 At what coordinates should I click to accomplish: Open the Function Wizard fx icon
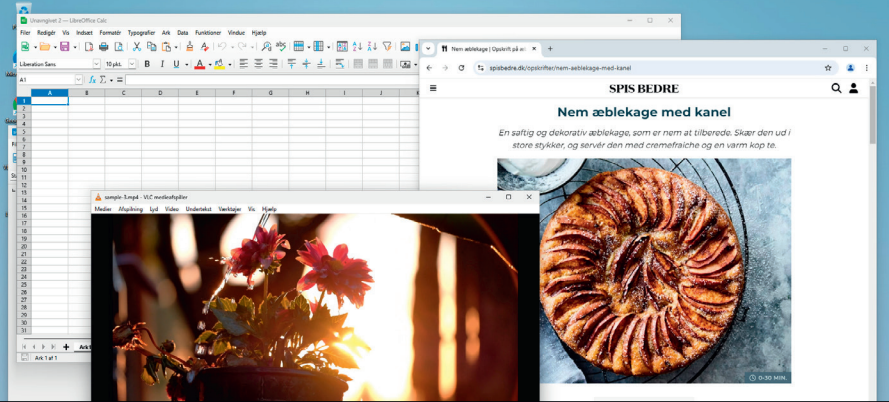pyautogui.click(x=92, y=80)
